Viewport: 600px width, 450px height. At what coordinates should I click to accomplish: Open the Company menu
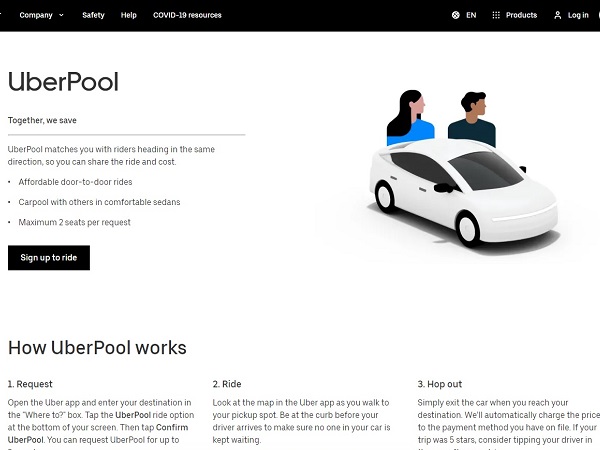36,15
